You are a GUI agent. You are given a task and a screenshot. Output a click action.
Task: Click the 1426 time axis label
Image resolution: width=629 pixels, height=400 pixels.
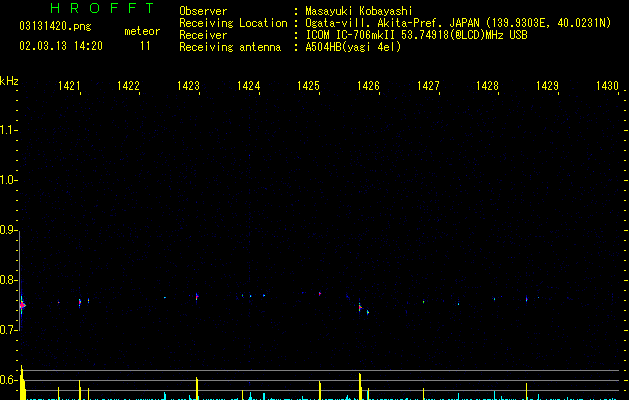point(368,86)
